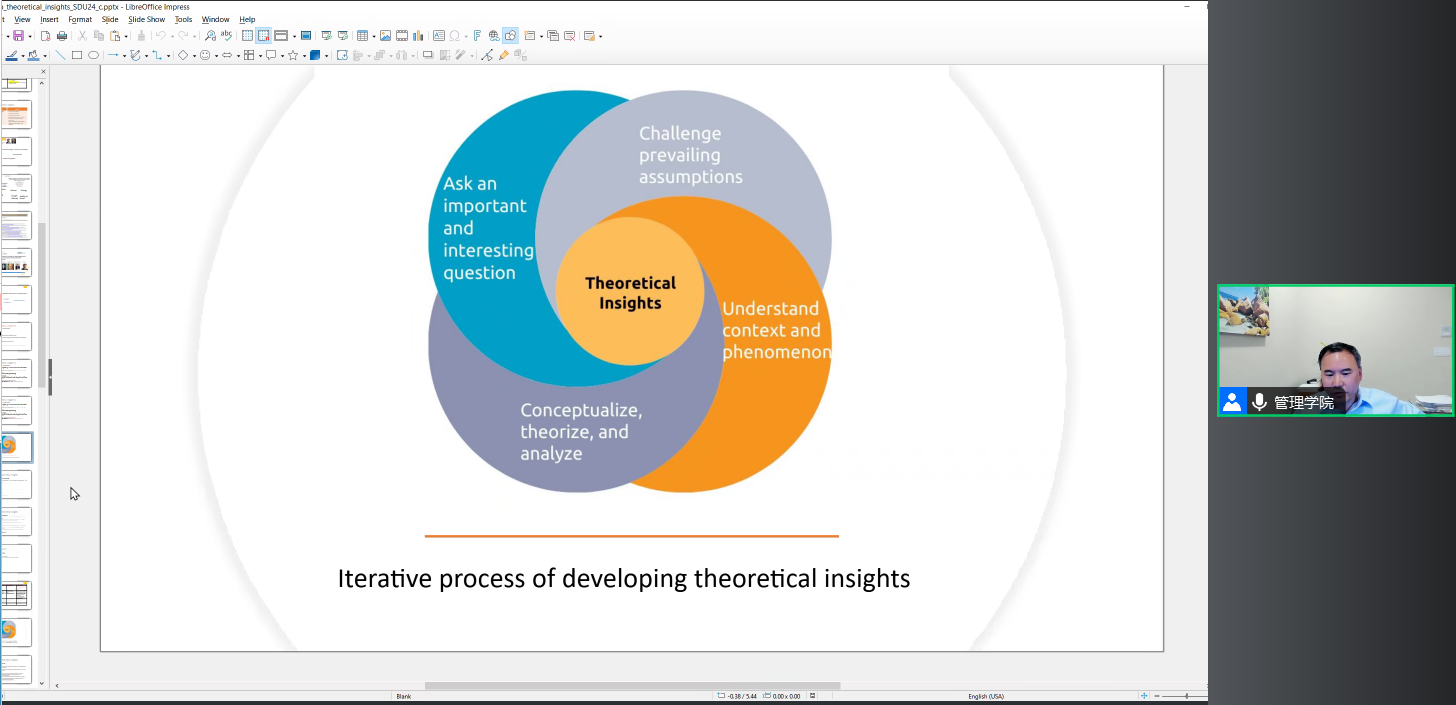Click the Print icon
Image resolution: width=1456 pixels, height=705 pixels.
[62, 36]
